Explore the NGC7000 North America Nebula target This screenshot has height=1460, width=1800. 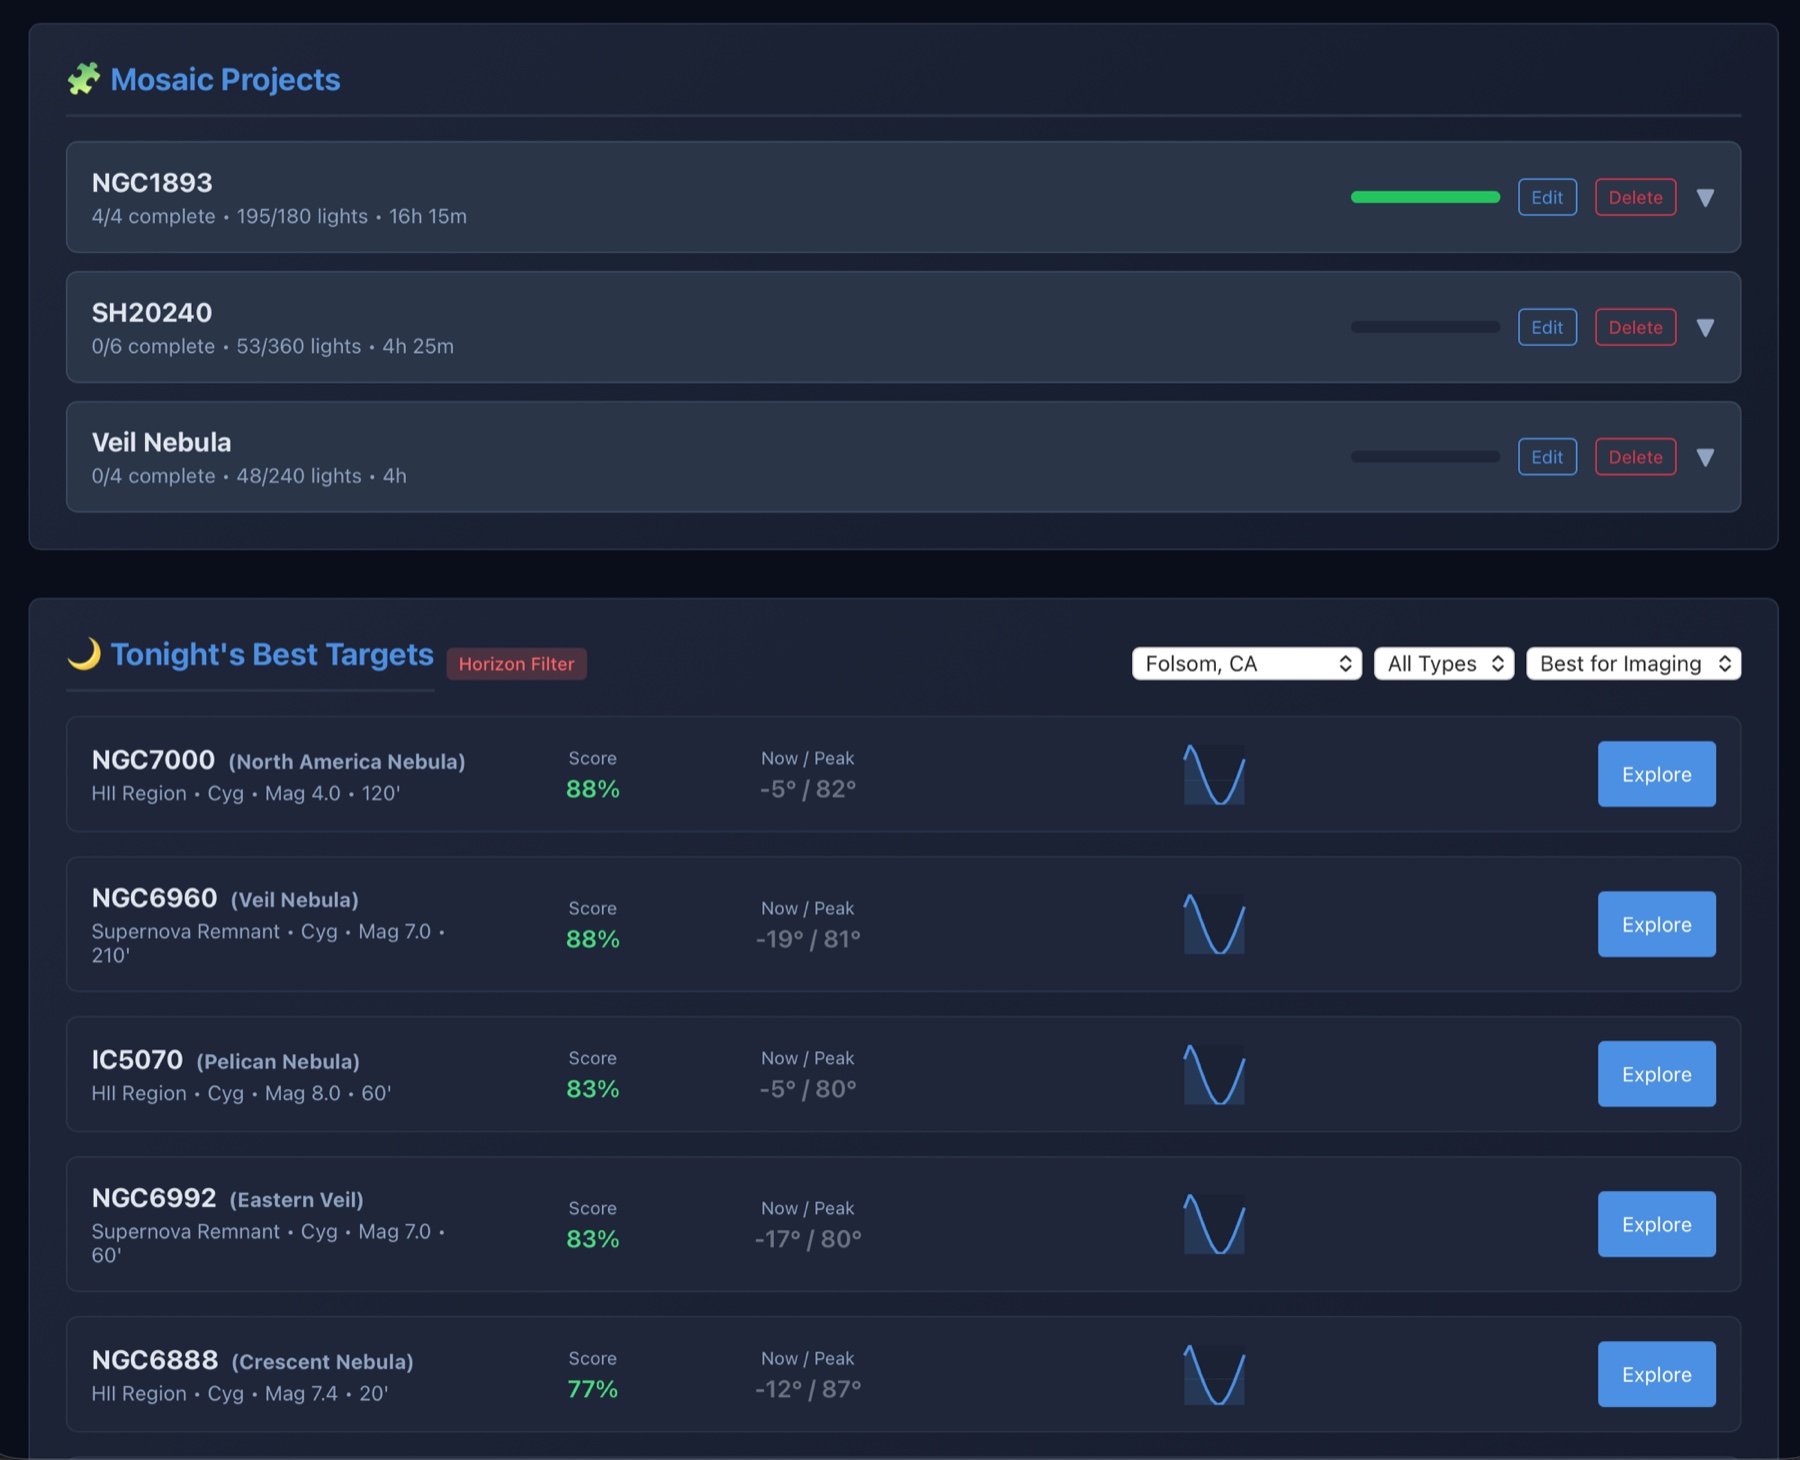(1656, 774)
